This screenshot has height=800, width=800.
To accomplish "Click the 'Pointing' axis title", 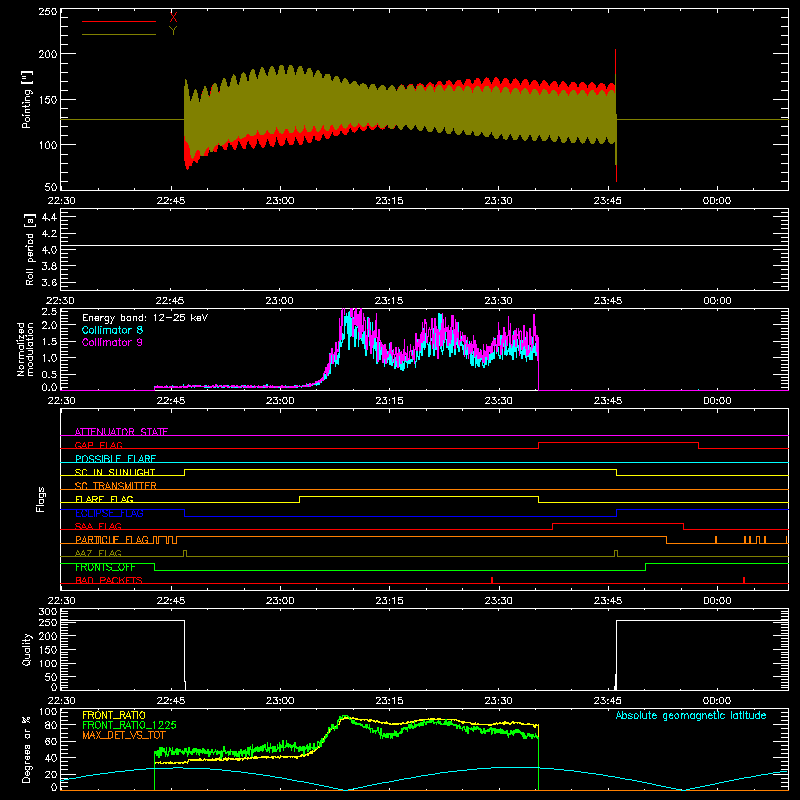I will pyautogui.click(x=27, y=99).
